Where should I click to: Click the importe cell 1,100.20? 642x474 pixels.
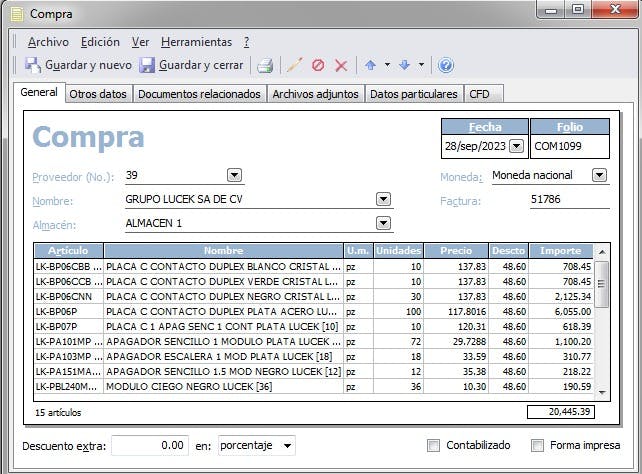(x=561, y=341)
